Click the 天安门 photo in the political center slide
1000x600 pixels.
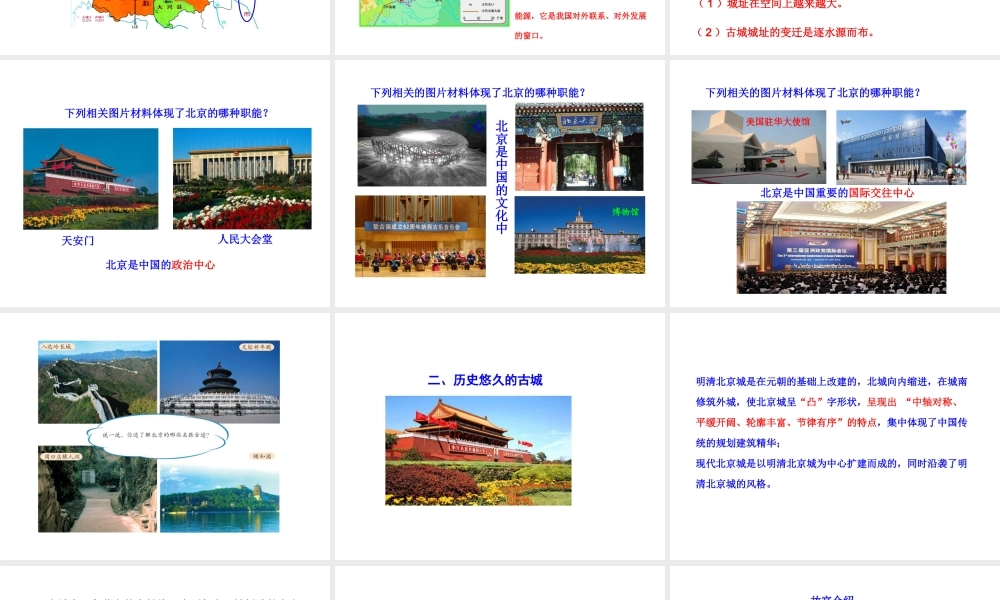91,179
